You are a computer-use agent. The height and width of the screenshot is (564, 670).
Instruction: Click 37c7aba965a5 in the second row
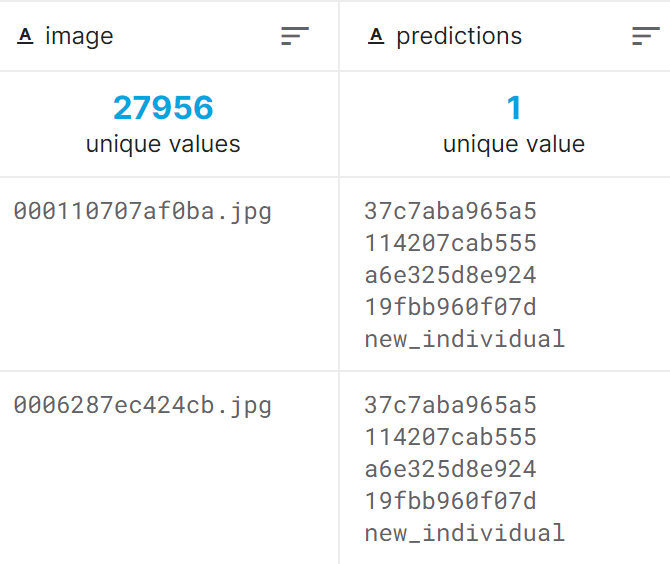pos(450,405)
